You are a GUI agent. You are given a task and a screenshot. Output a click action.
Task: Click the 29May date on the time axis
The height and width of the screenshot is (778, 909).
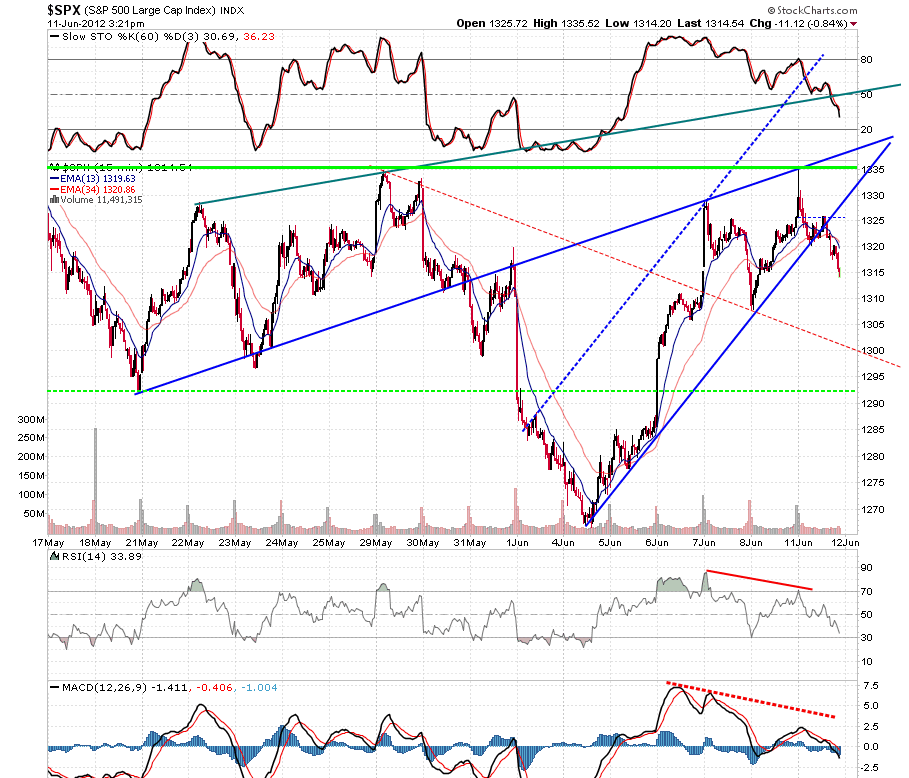tap(376, 543)
